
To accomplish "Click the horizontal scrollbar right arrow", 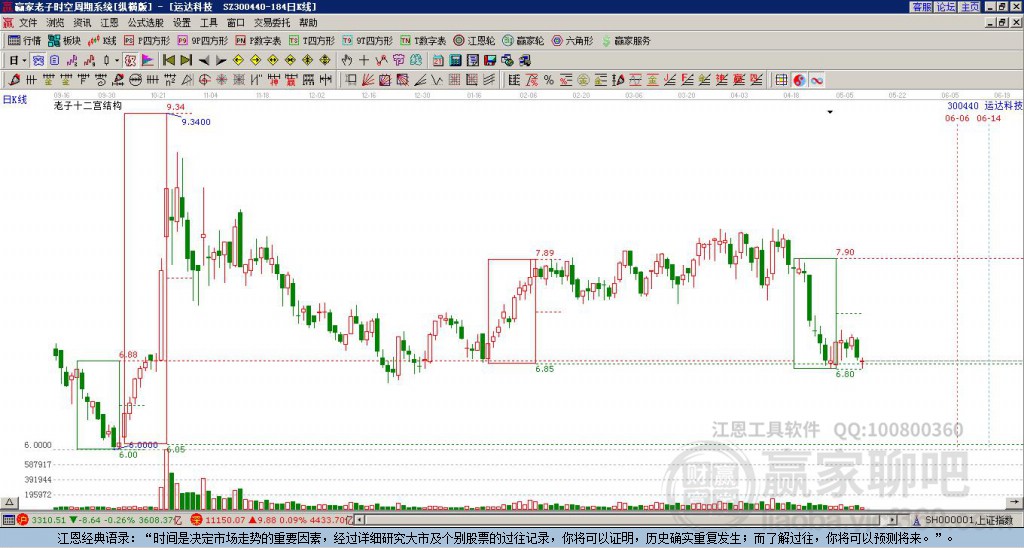I will pyautogui.click(x=893, y=520).
